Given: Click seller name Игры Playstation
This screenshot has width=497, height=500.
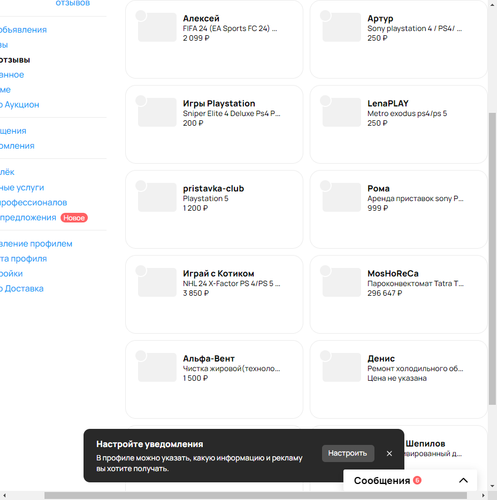Looking at the screenshot, I should [x=219, y=103].
